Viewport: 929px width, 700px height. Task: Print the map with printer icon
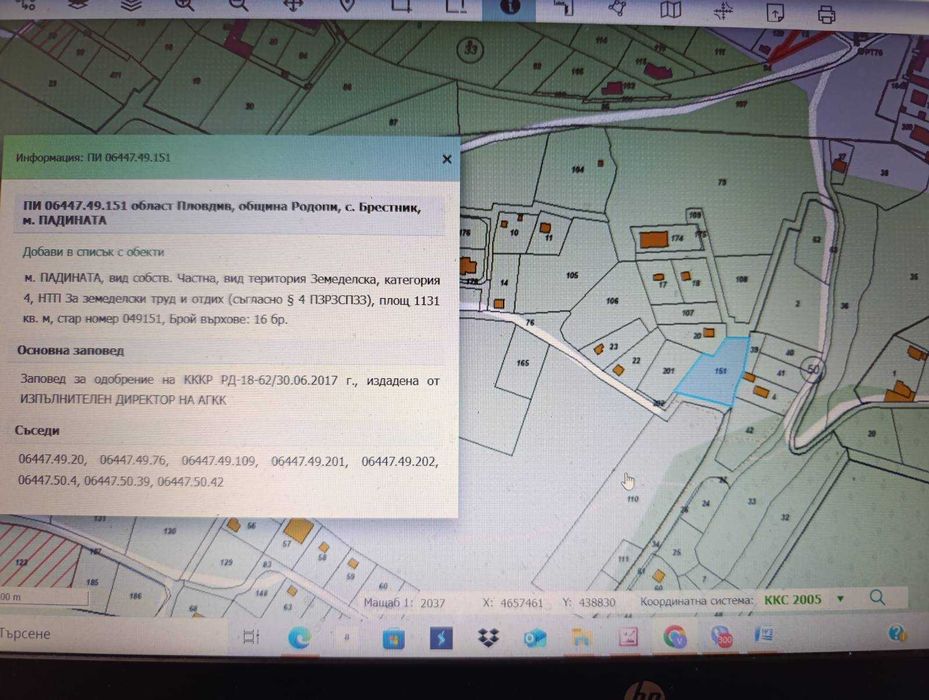(827, 14)
